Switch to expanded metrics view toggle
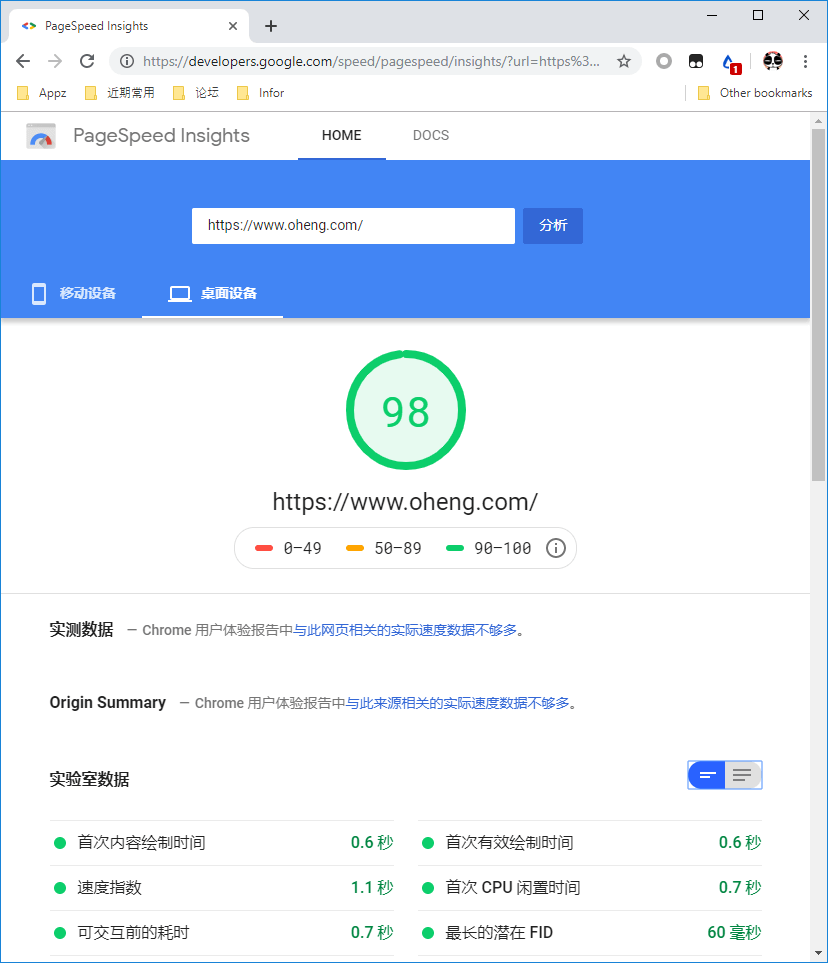The height and width of the screenshot is (963, 828). coord(743,775)
